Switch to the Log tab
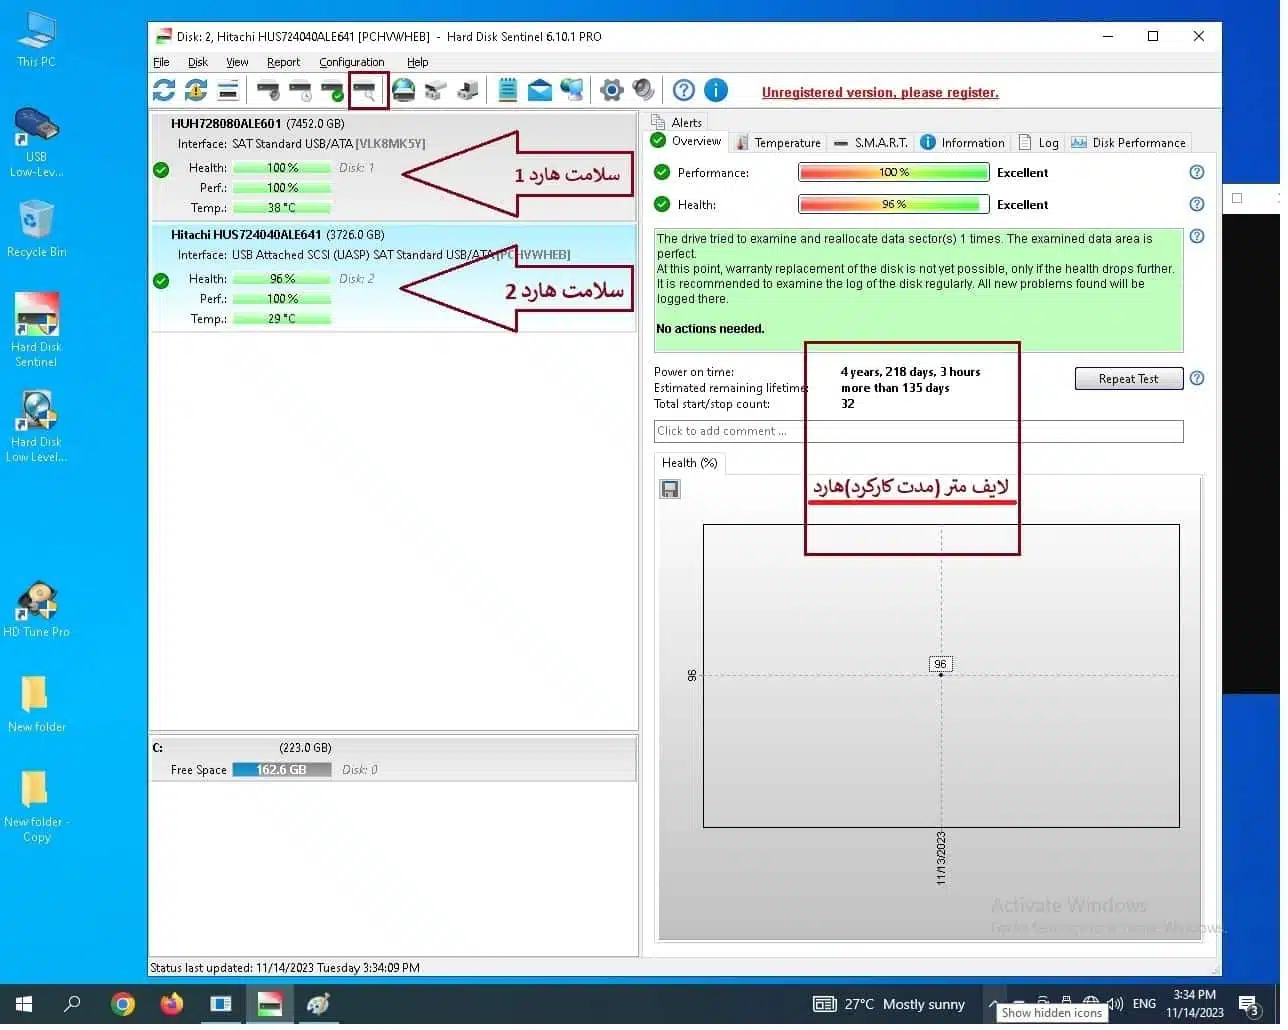The width and height of the screenshot is (1288, 1030). pyautogui.click(x=1038, y=143)
